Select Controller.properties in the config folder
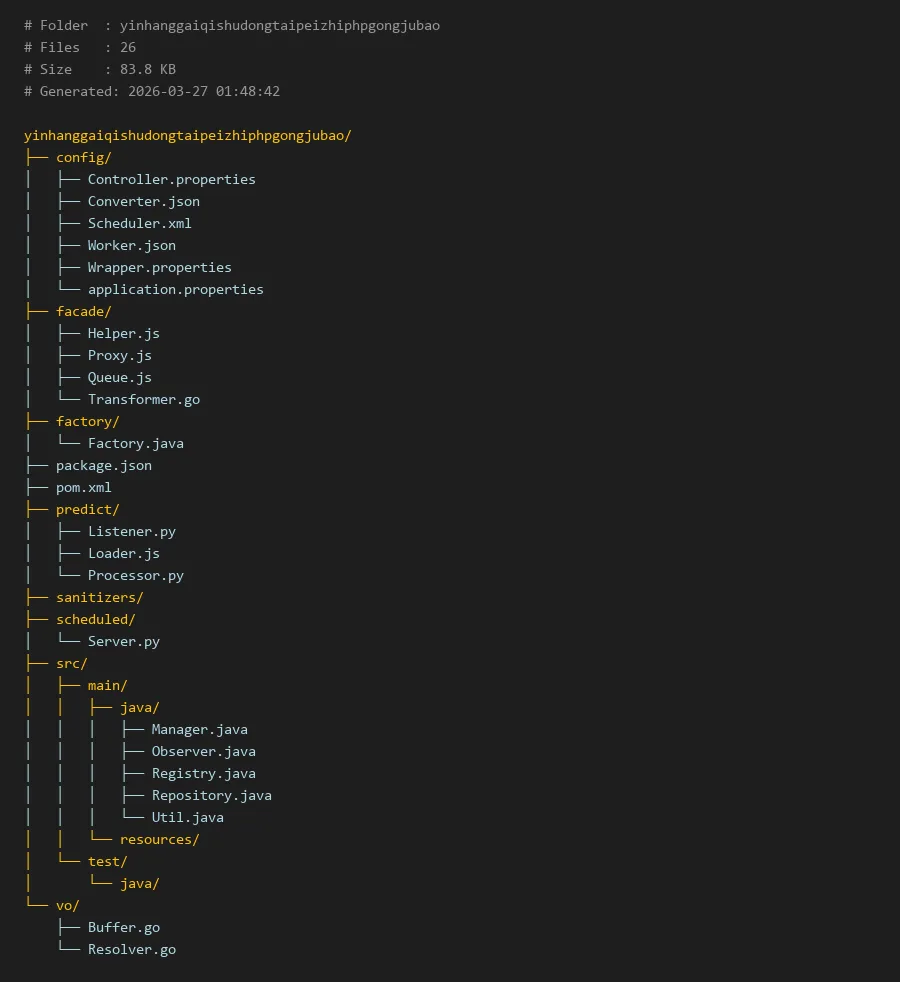Viewport: 900px width, 982px height. 171,180
